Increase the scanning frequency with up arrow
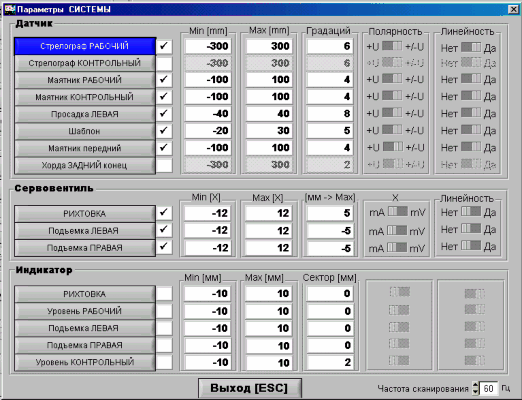 tap(475, 385)
